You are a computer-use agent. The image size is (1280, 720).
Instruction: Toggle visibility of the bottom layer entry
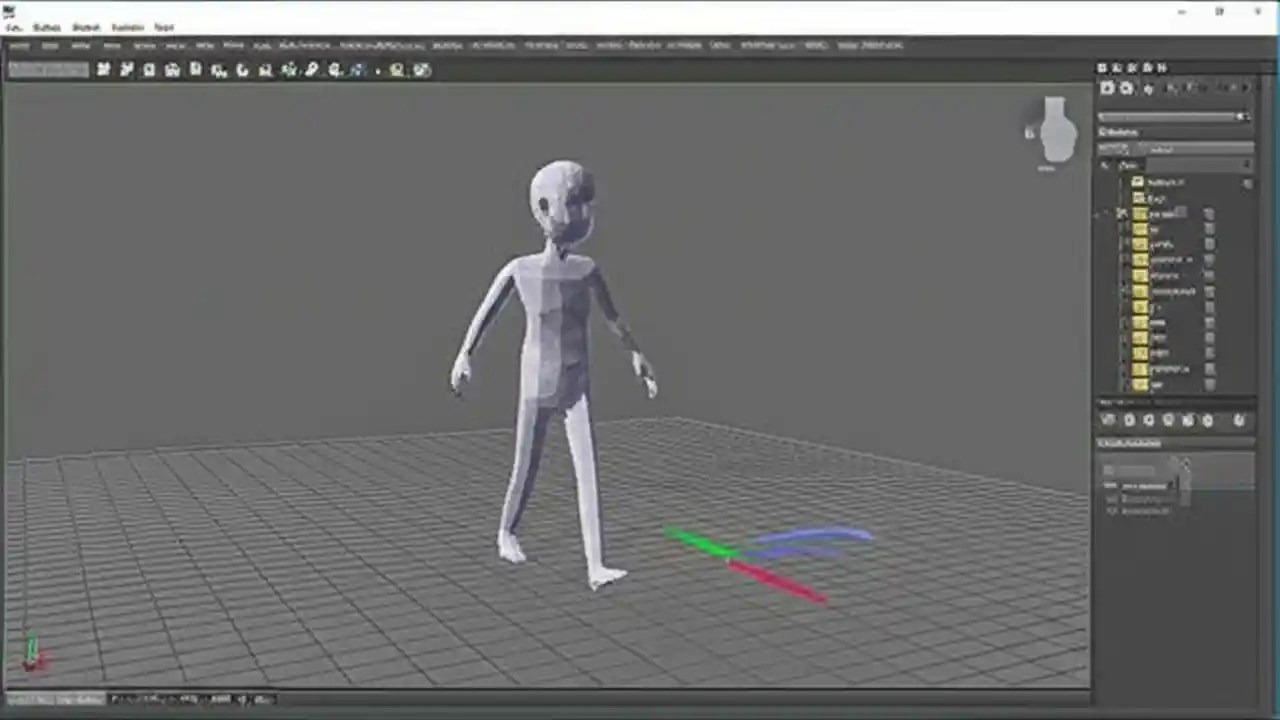coord(1207,384)
